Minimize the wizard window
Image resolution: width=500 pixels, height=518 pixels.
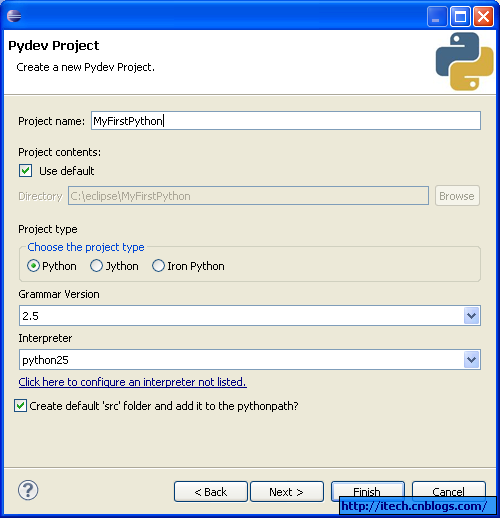[x=437, y=16]
